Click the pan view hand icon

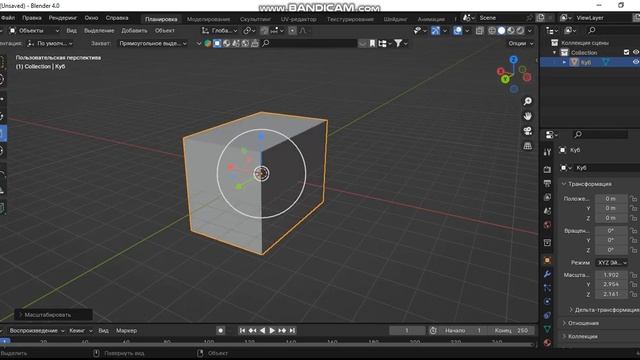527,116
